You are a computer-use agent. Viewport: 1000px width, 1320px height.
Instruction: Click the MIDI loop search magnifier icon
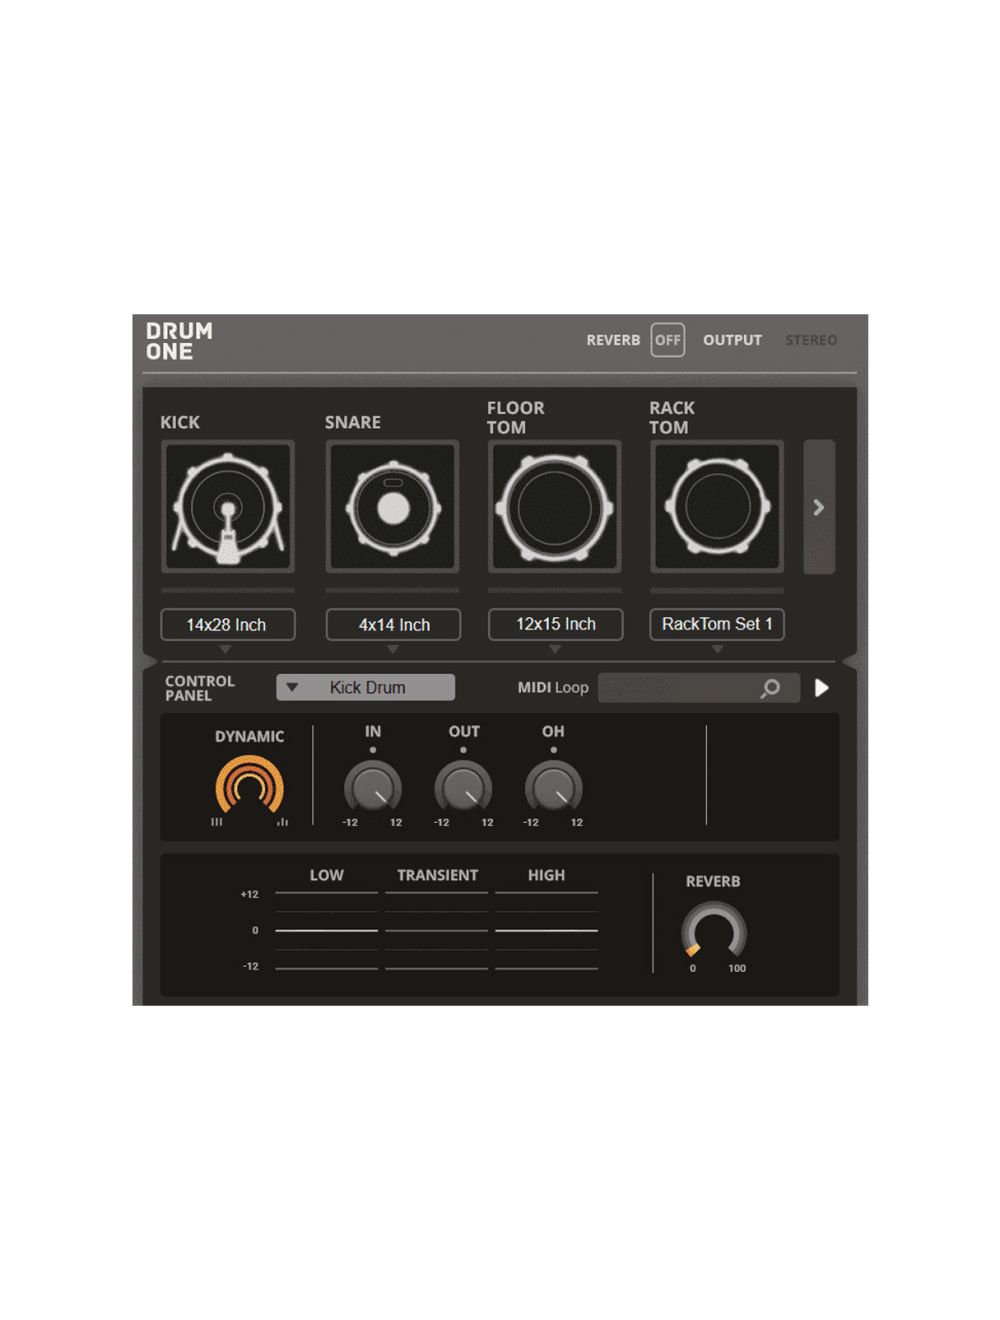(x=769, y=688)
